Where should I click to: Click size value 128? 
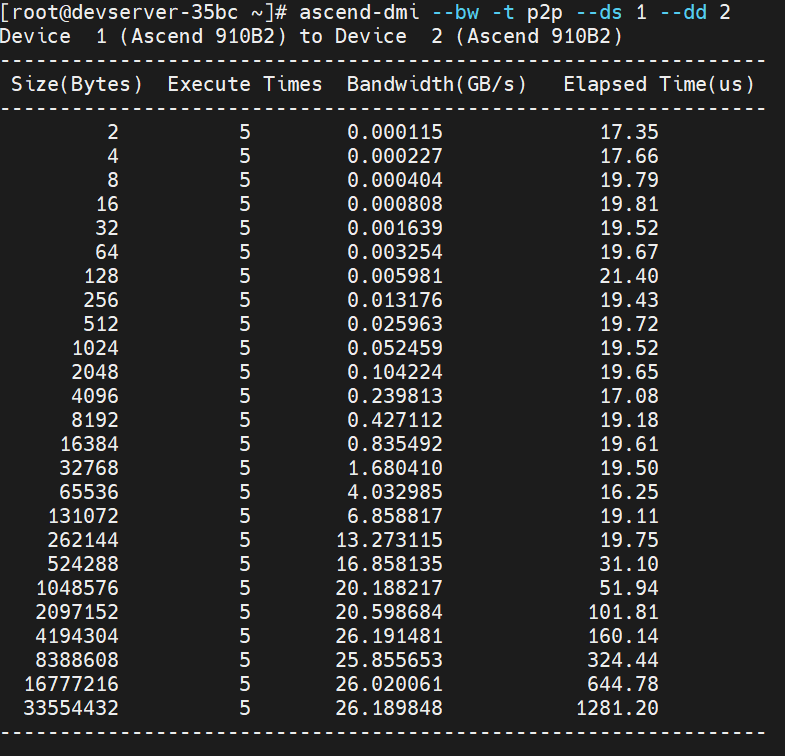pyautogui.click(x=101, y=276)
